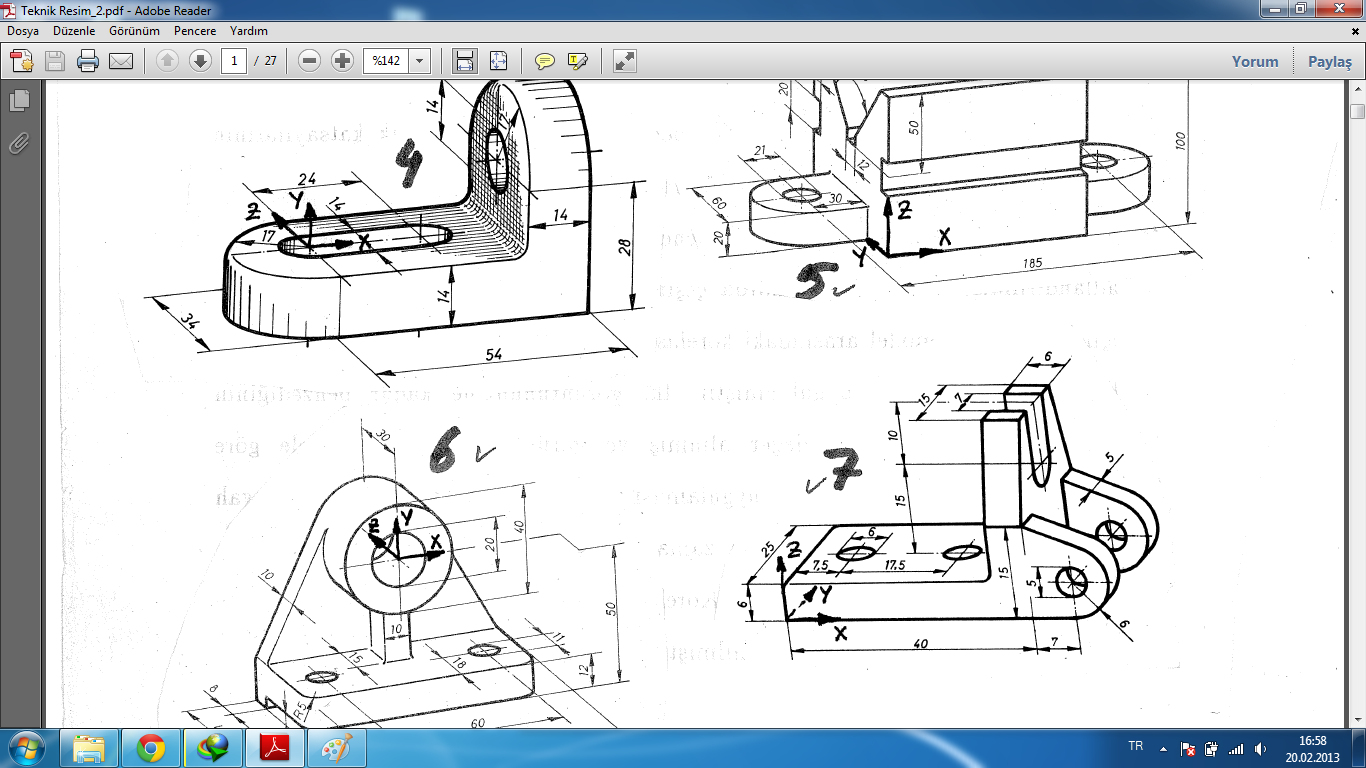The width and height of the screenshot is (1366, 768).
Task: Switch to read mode expand icon
Action: 625,61
